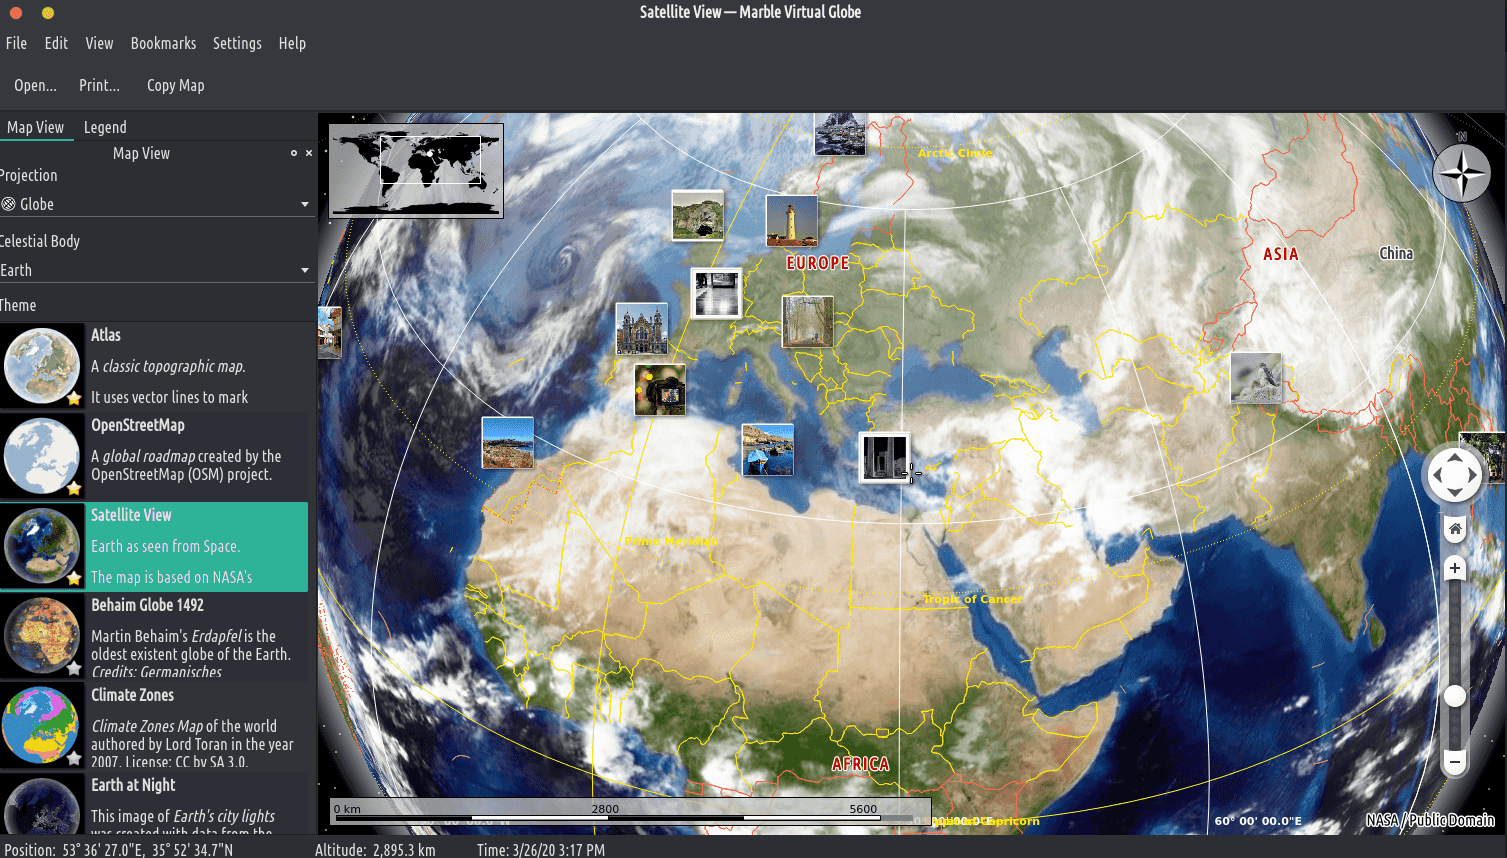
Task: Close the Map View dock panel
Action: pos(309,153)
